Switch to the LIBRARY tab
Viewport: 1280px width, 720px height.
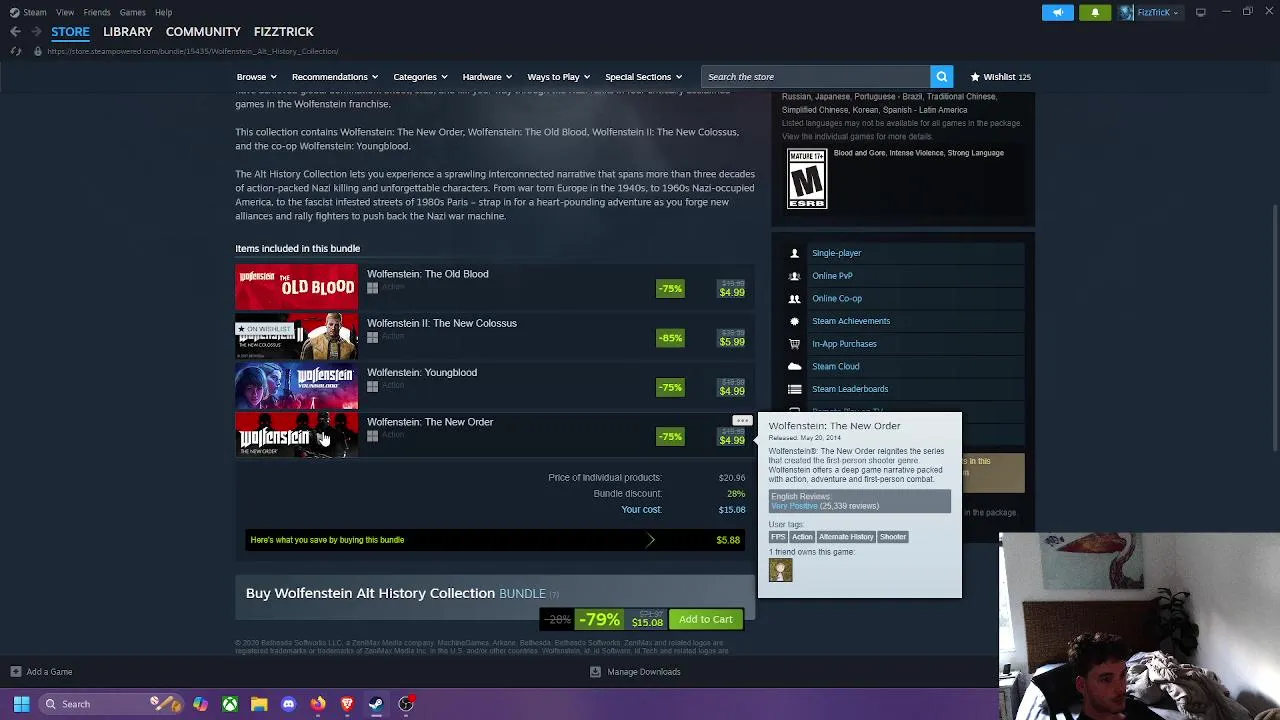[x=128, y=32]
